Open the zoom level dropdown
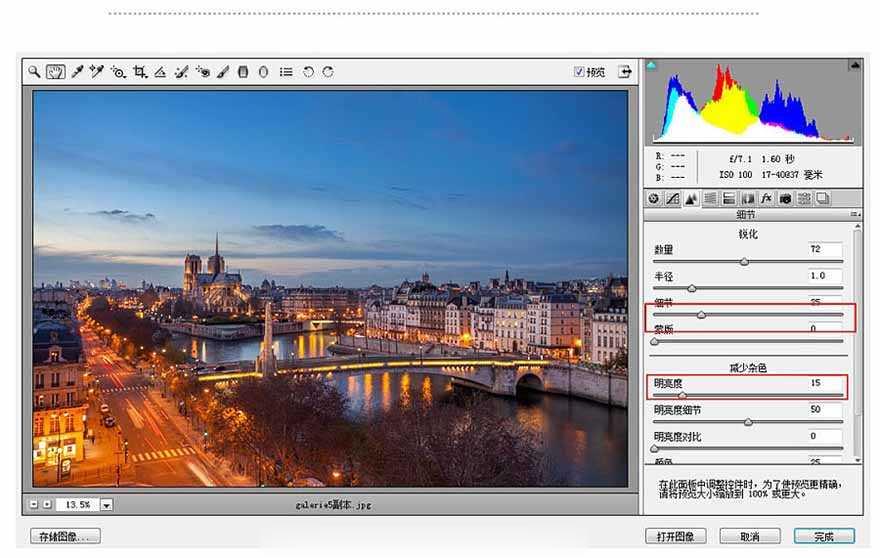The height and width of the screenshot is (558, 880). (x=106, y=506)
